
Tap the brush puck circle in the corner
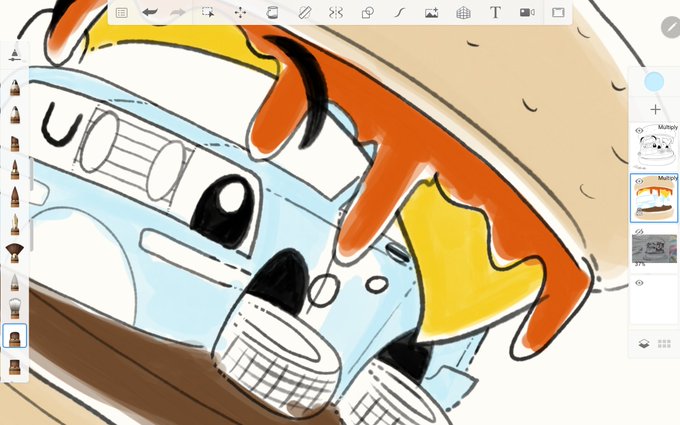[x=670, y=27]
